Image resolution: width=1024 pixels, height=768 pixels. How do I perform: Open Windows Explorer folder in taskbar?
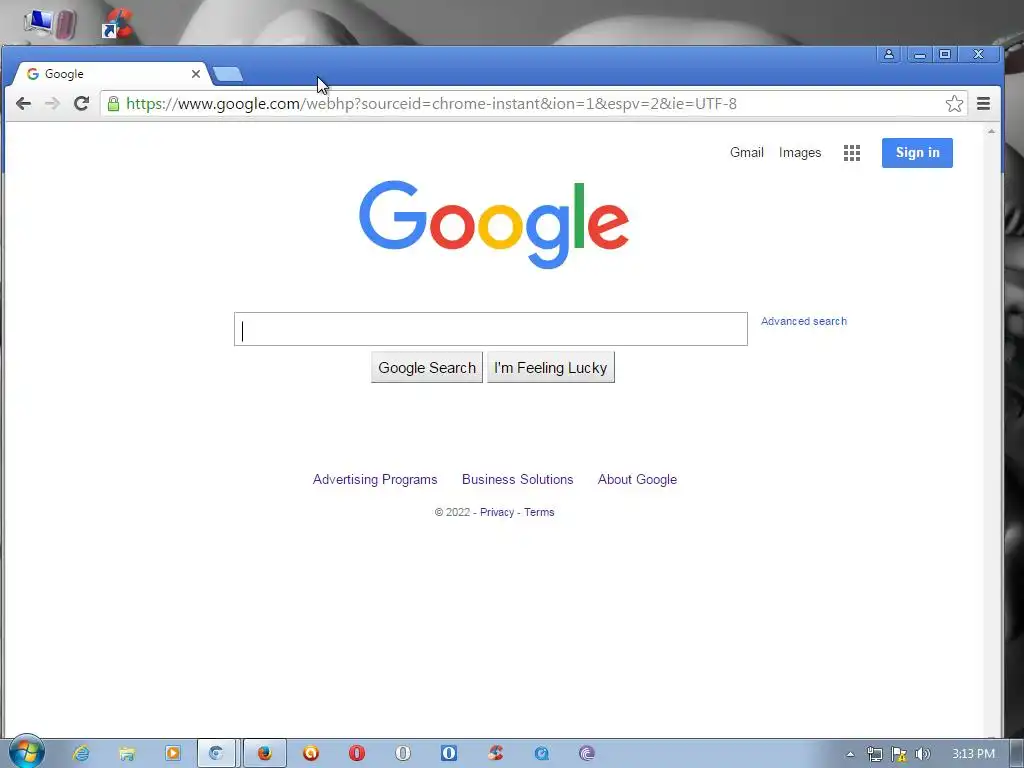click(127, 754)
